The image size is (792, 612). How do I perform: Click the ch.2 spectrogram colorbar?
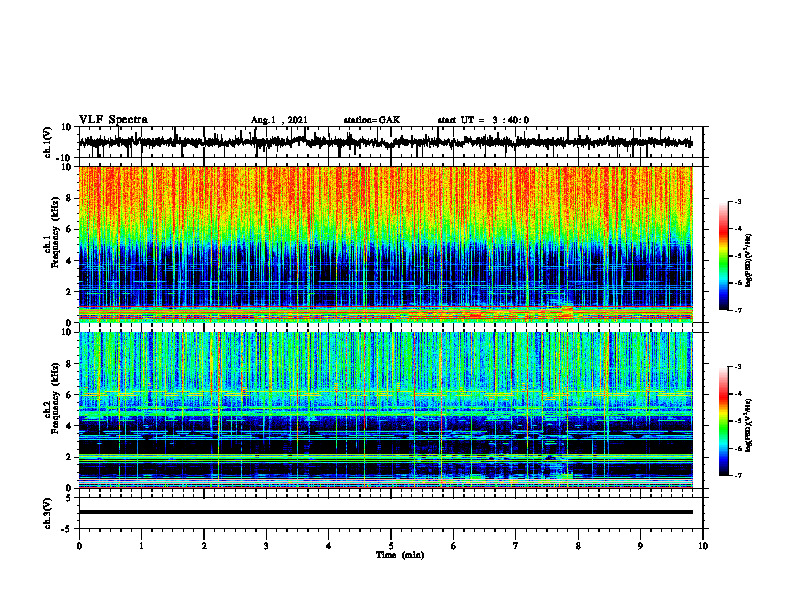723,421
